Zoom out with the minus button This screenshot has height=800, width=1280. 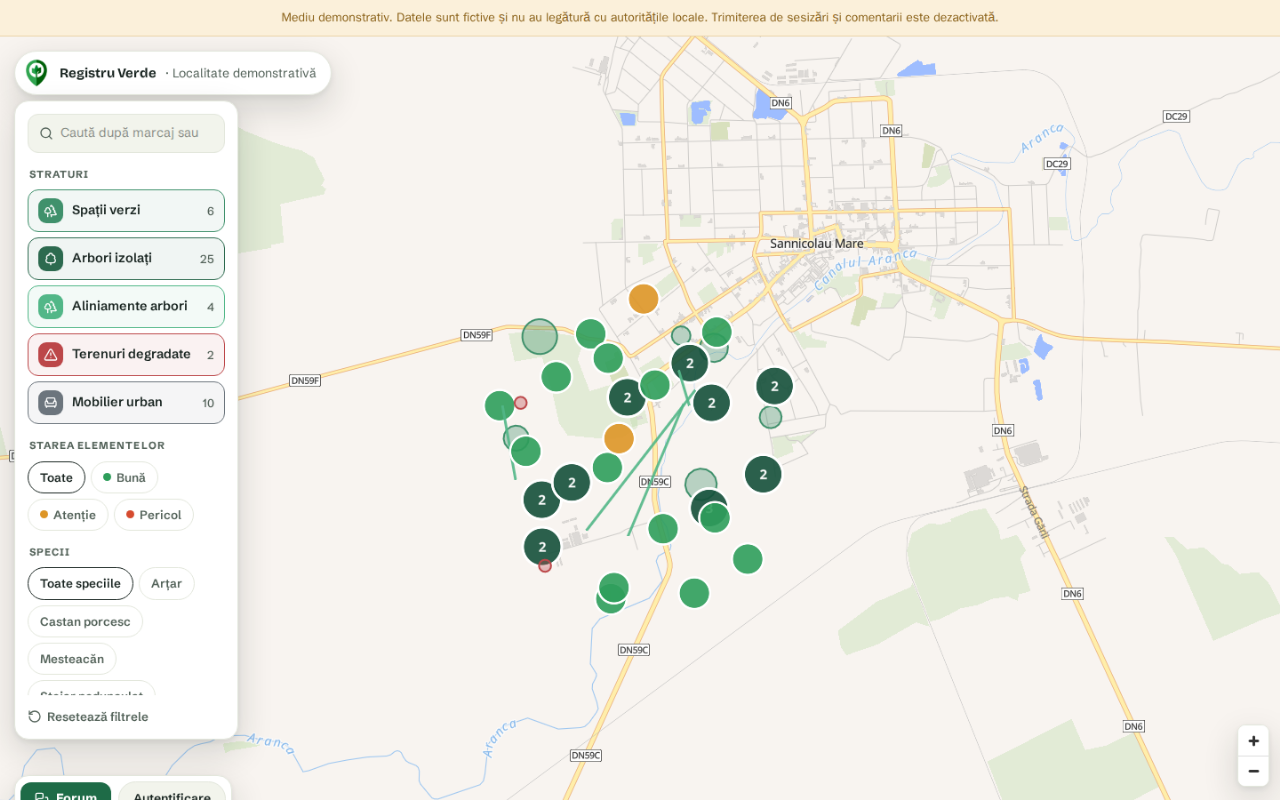coord(1253,771)
